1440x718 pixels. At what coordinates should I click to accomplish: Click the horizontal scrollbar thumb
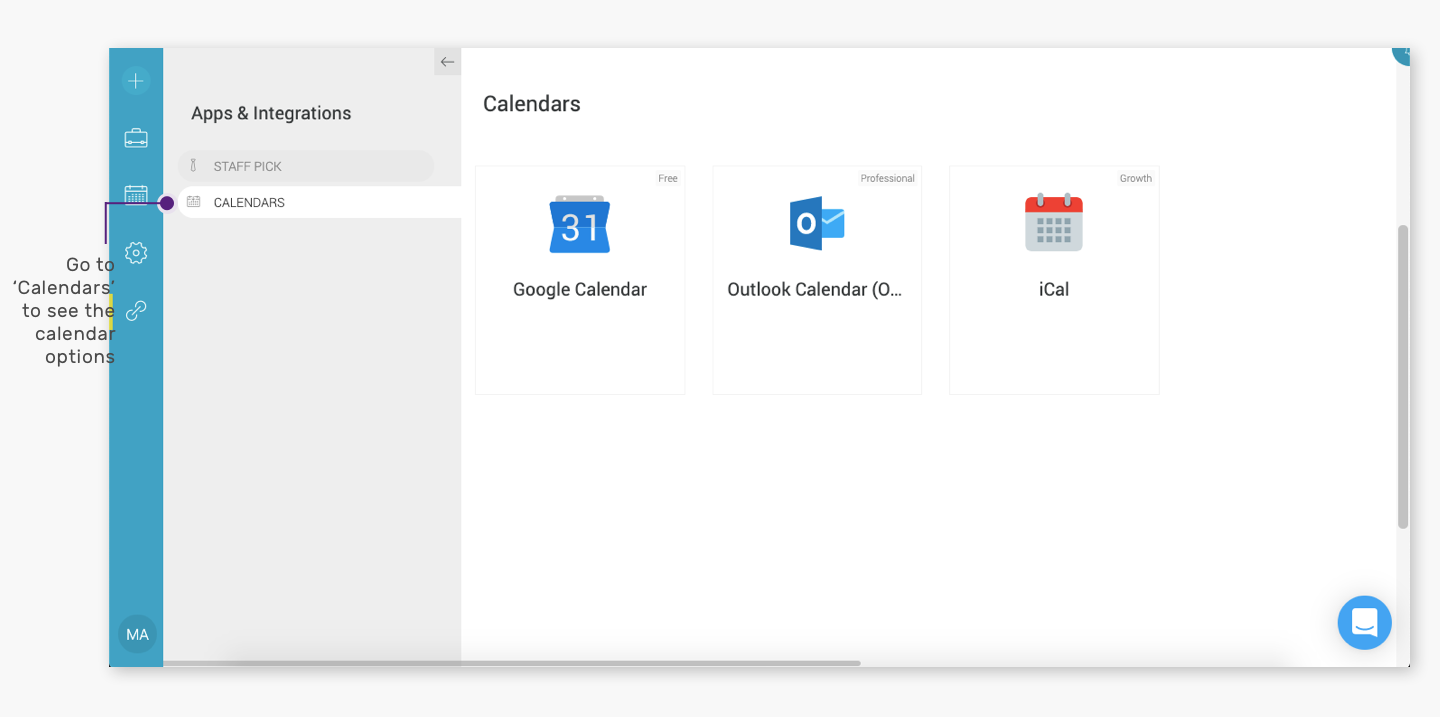[512, 663]
